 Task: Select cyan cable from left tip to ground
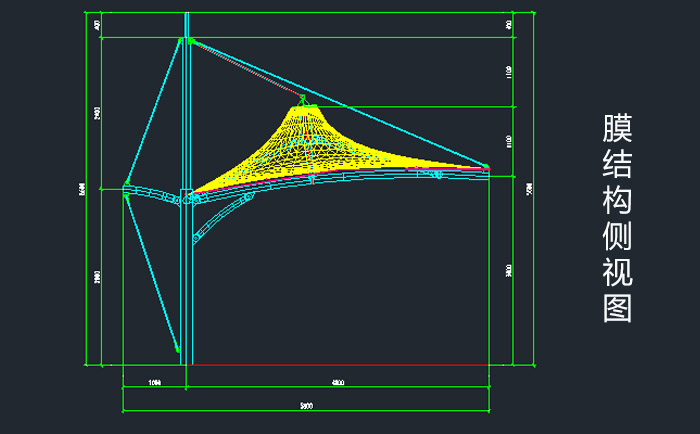(150, 268)
